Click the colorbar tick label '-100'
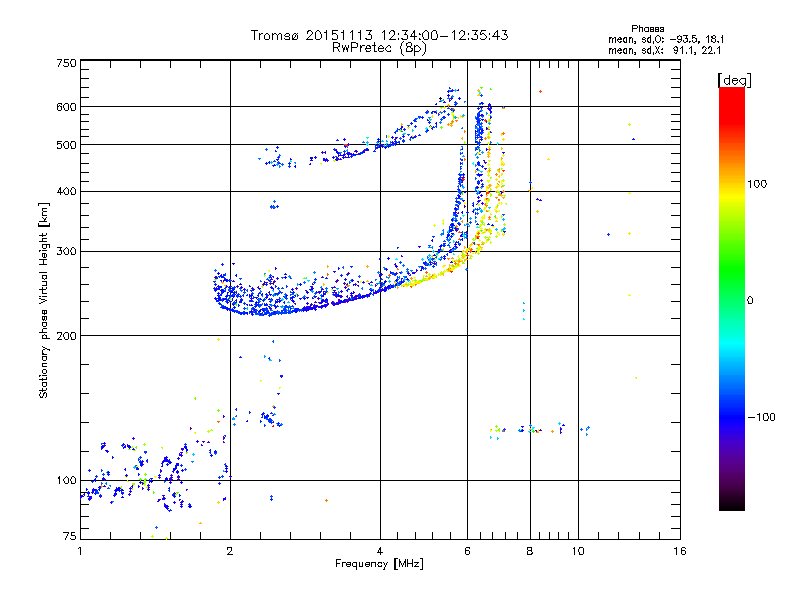 click(x=761, y=417)
